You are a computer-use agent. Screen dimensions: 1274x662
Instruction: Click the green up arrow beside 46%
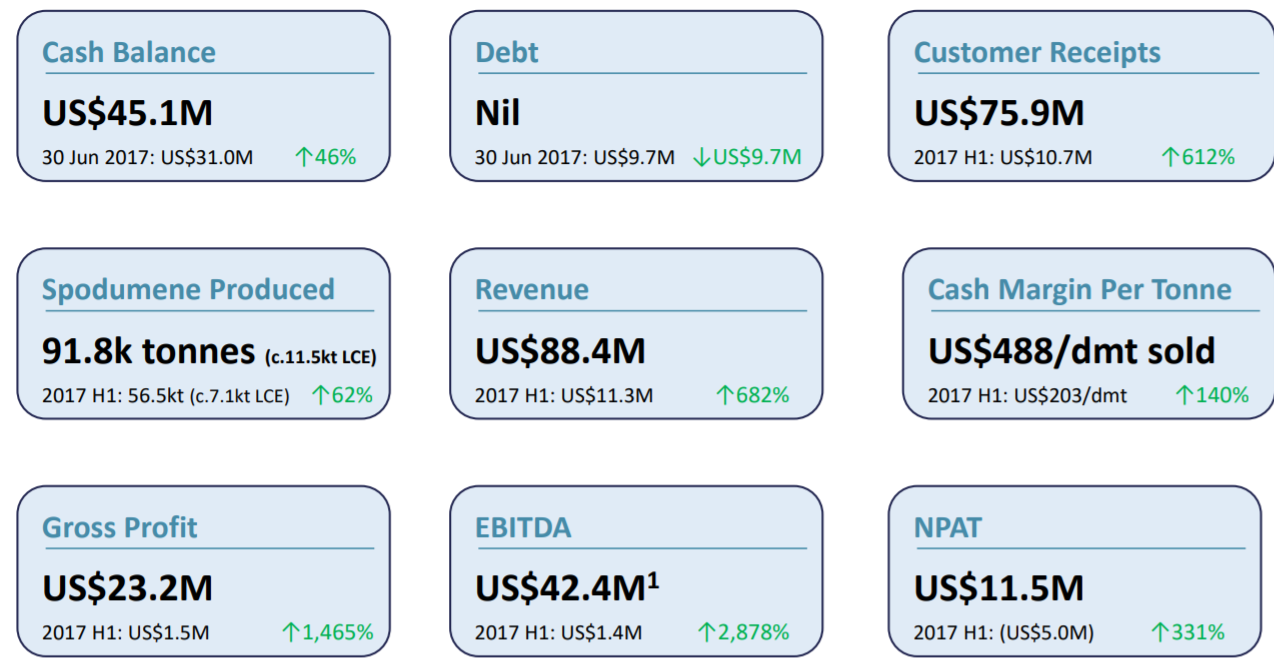coord(304,157)
